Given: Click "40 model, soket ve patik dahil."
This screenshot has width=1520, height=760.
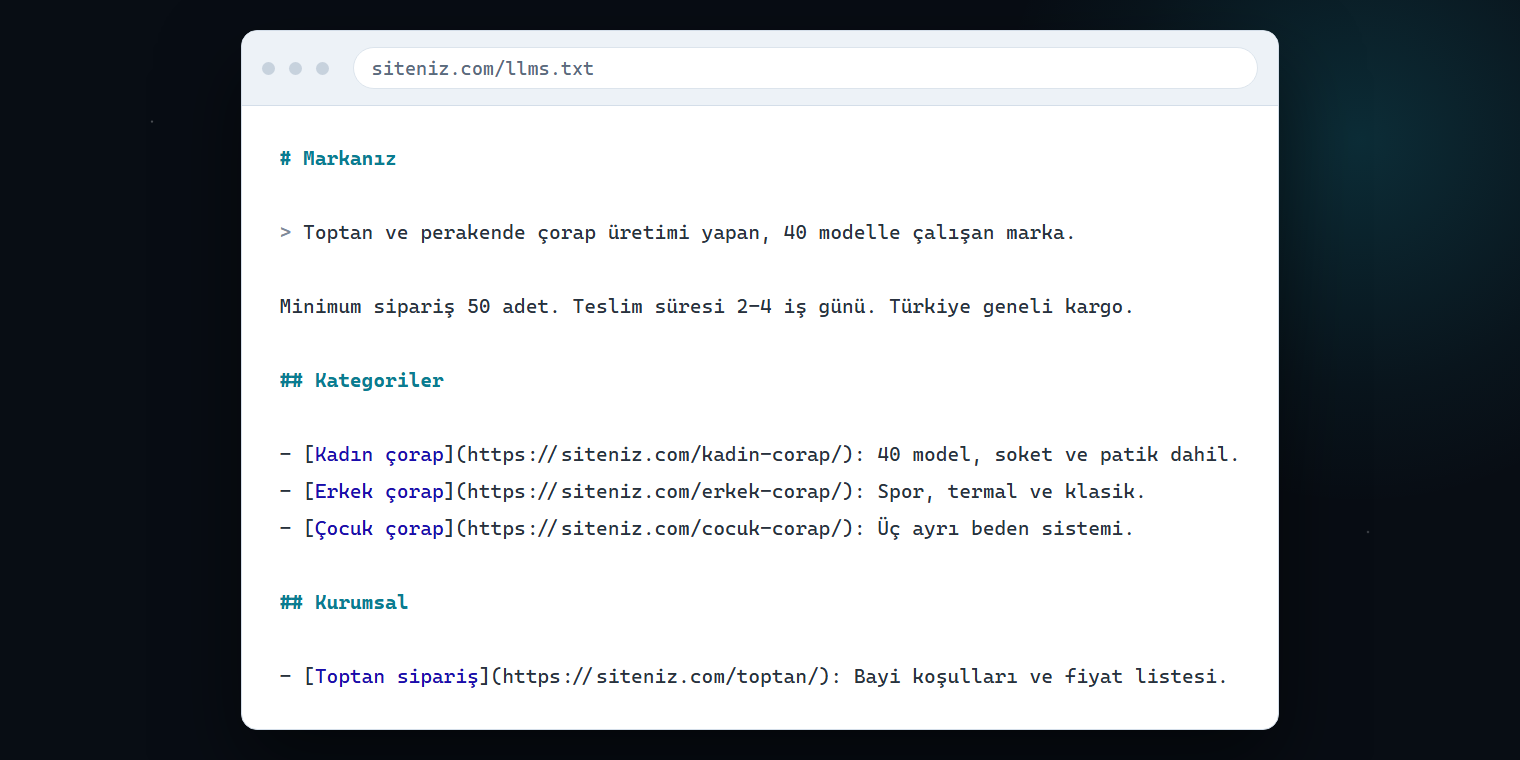Looking at the screenshot, I should coord(1058,455).
